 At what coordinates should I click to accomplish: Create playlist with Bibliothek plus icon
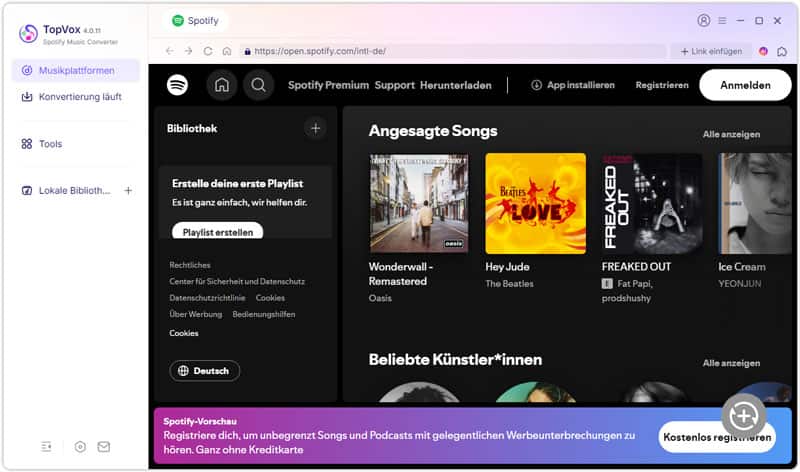[315, 128]
